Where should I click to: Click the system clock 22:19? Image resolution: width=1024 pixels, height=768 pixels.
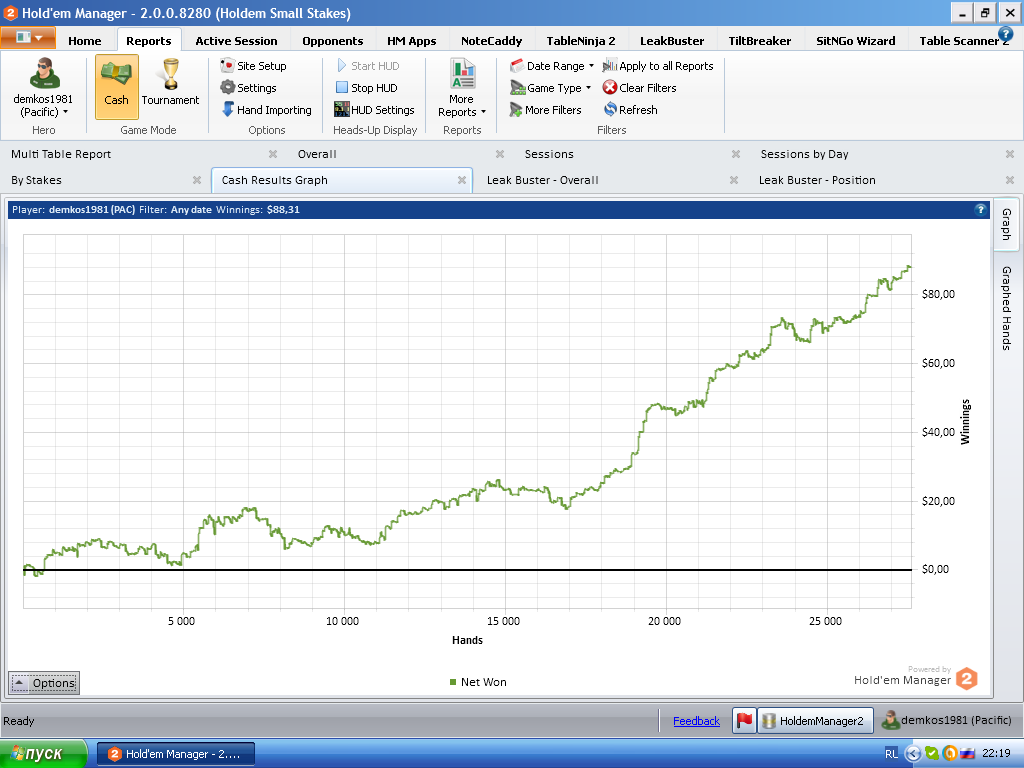(x=996, y=754)
